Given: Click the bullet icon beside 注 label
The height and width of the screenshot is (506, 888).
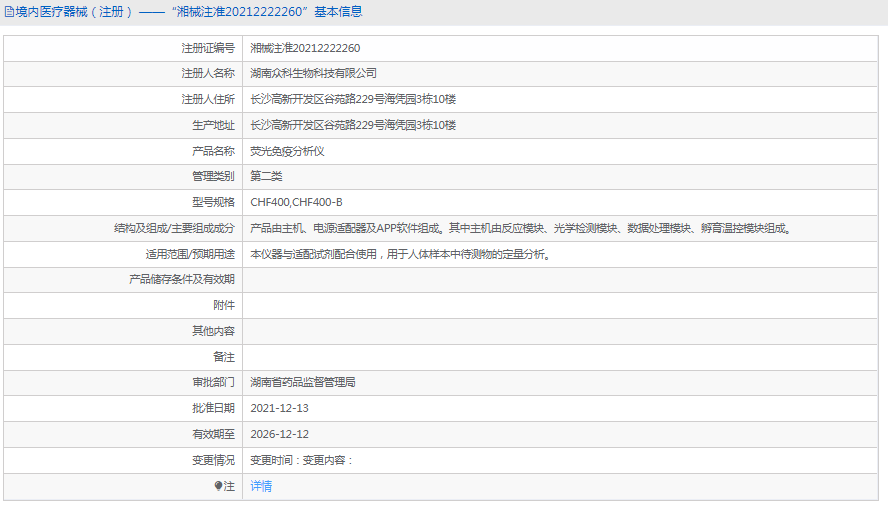Looking at the screenshot, I should click(218, 486).
